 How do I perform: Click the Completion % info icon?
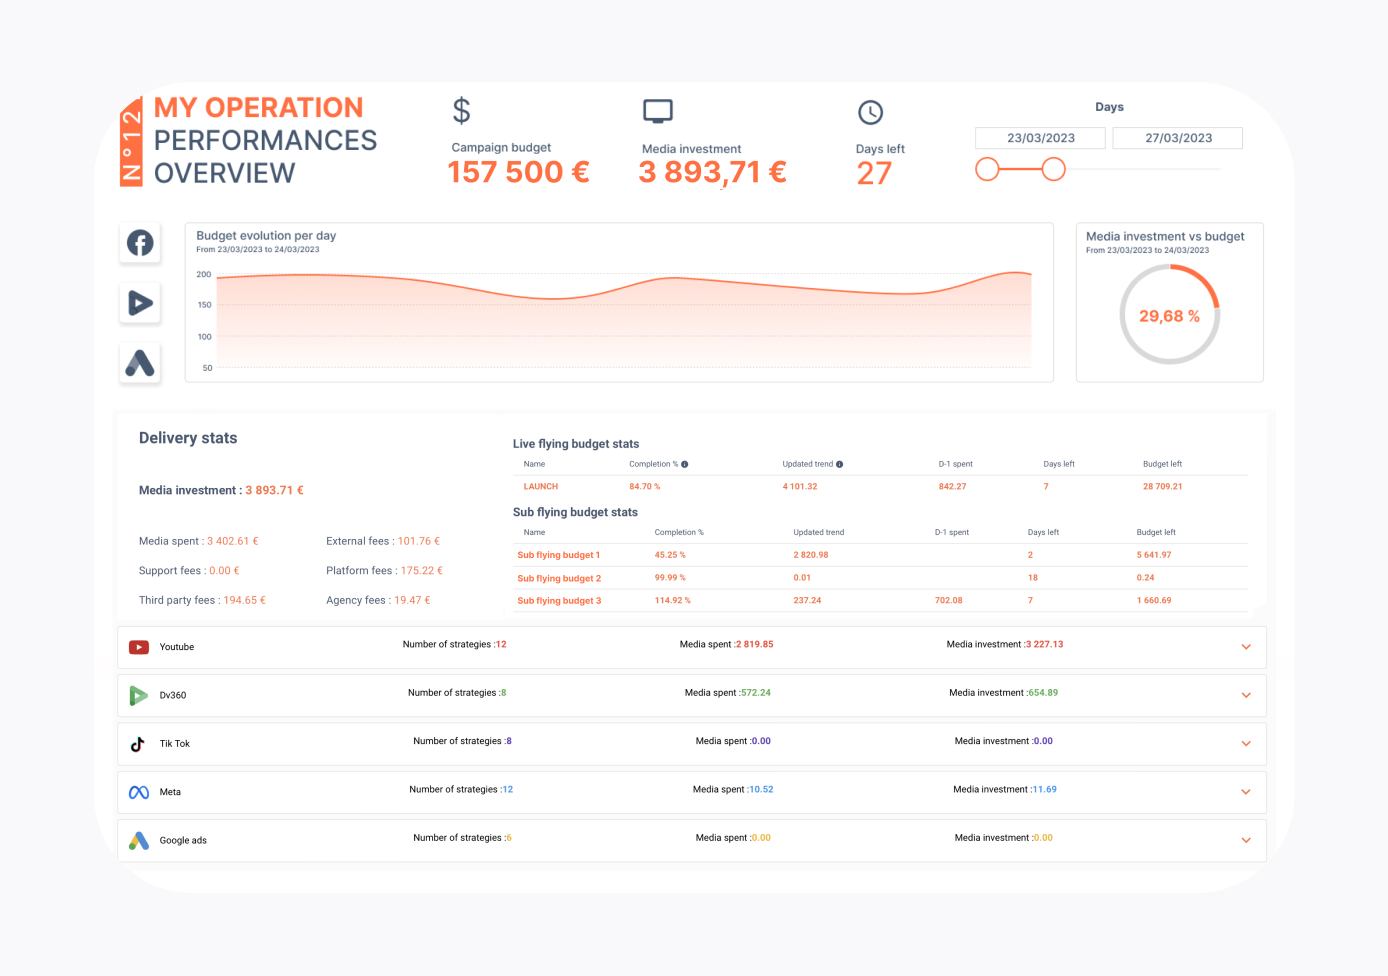click(685, 464)
